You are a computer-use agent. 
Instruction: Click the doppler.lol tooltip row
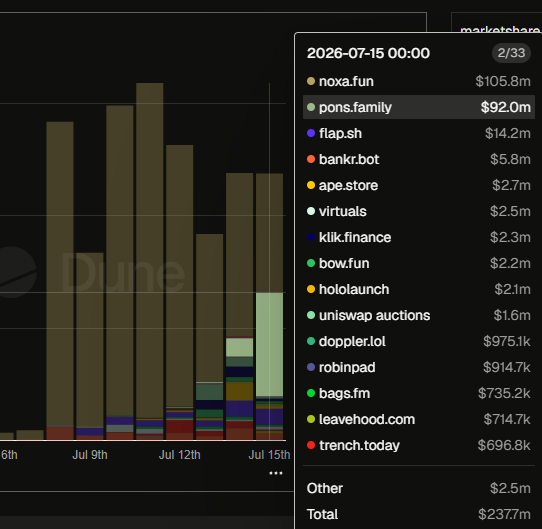click(419, 341)
